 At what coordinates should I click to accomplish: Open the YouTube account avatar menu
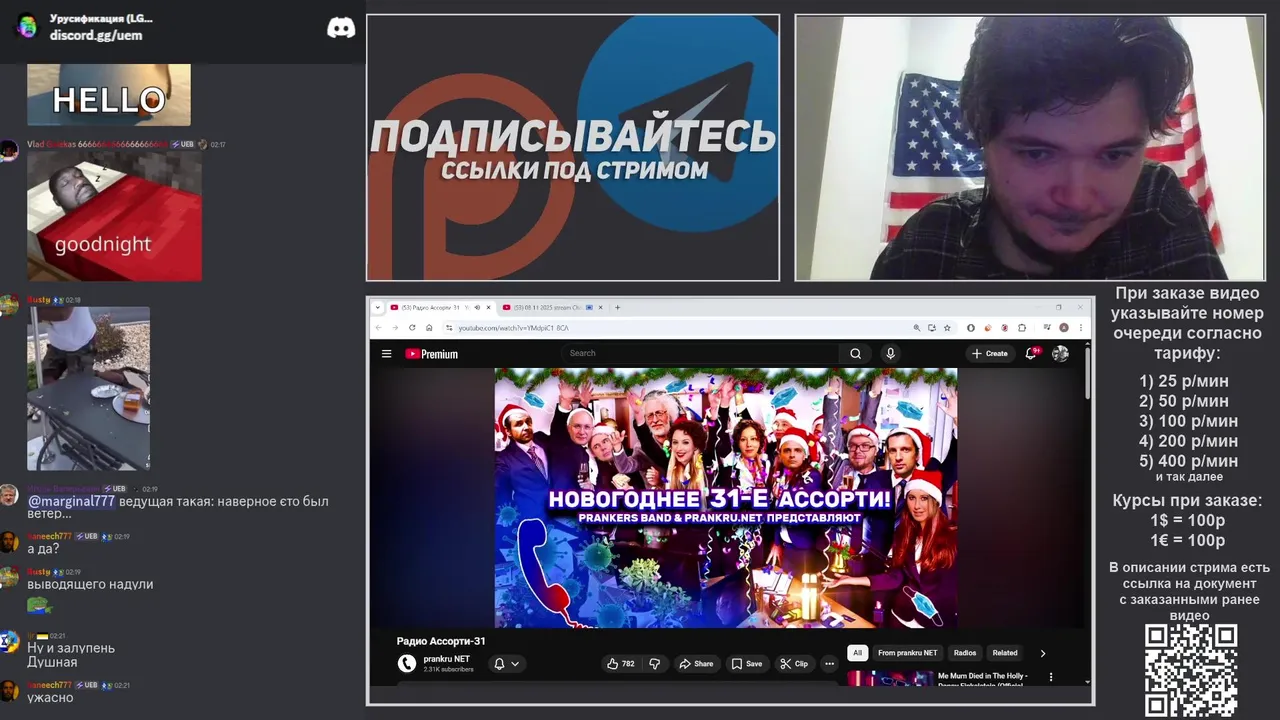click(1061, 353)
